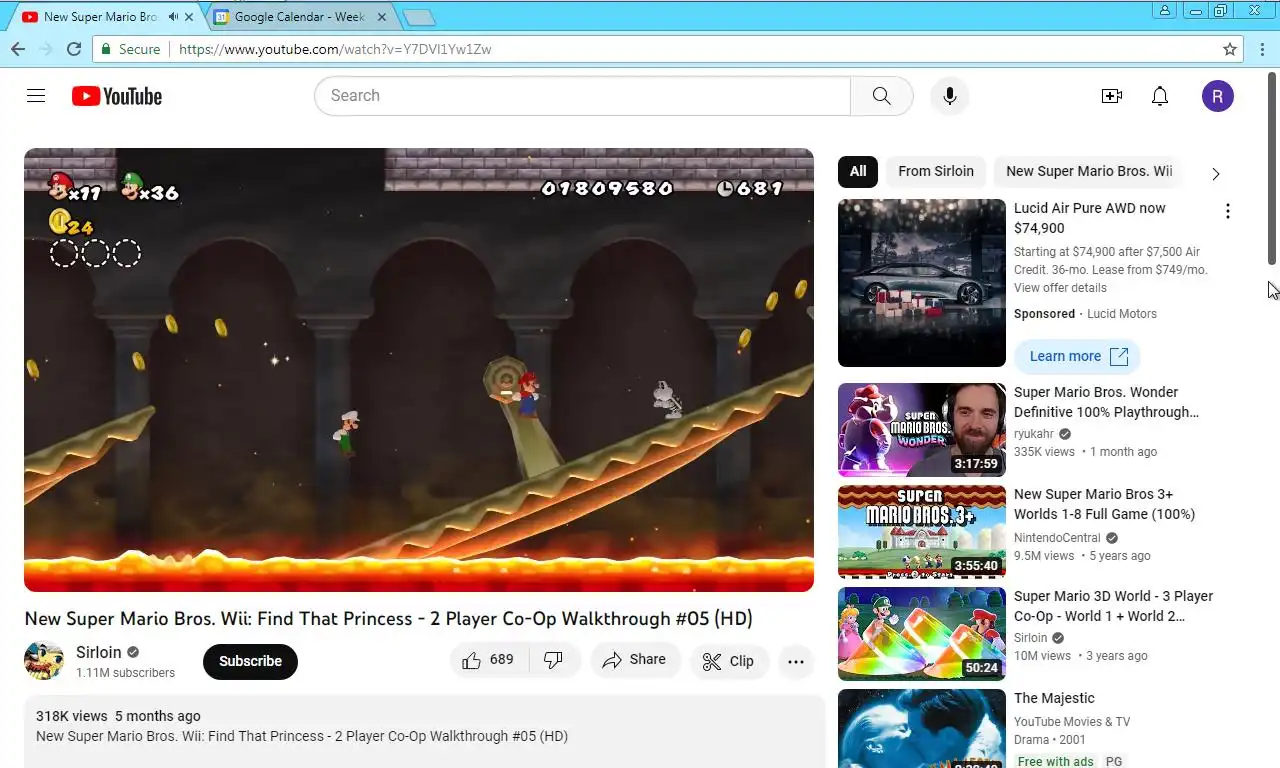The image size is (1280, 768).
Task: Start voice search with microphone icon
Action: (x=950, y=96)
